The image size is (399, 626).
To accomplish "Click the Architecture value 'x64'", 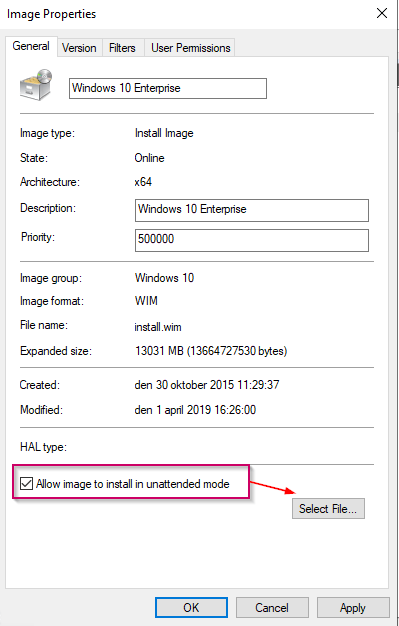I will tap(143, 182).
